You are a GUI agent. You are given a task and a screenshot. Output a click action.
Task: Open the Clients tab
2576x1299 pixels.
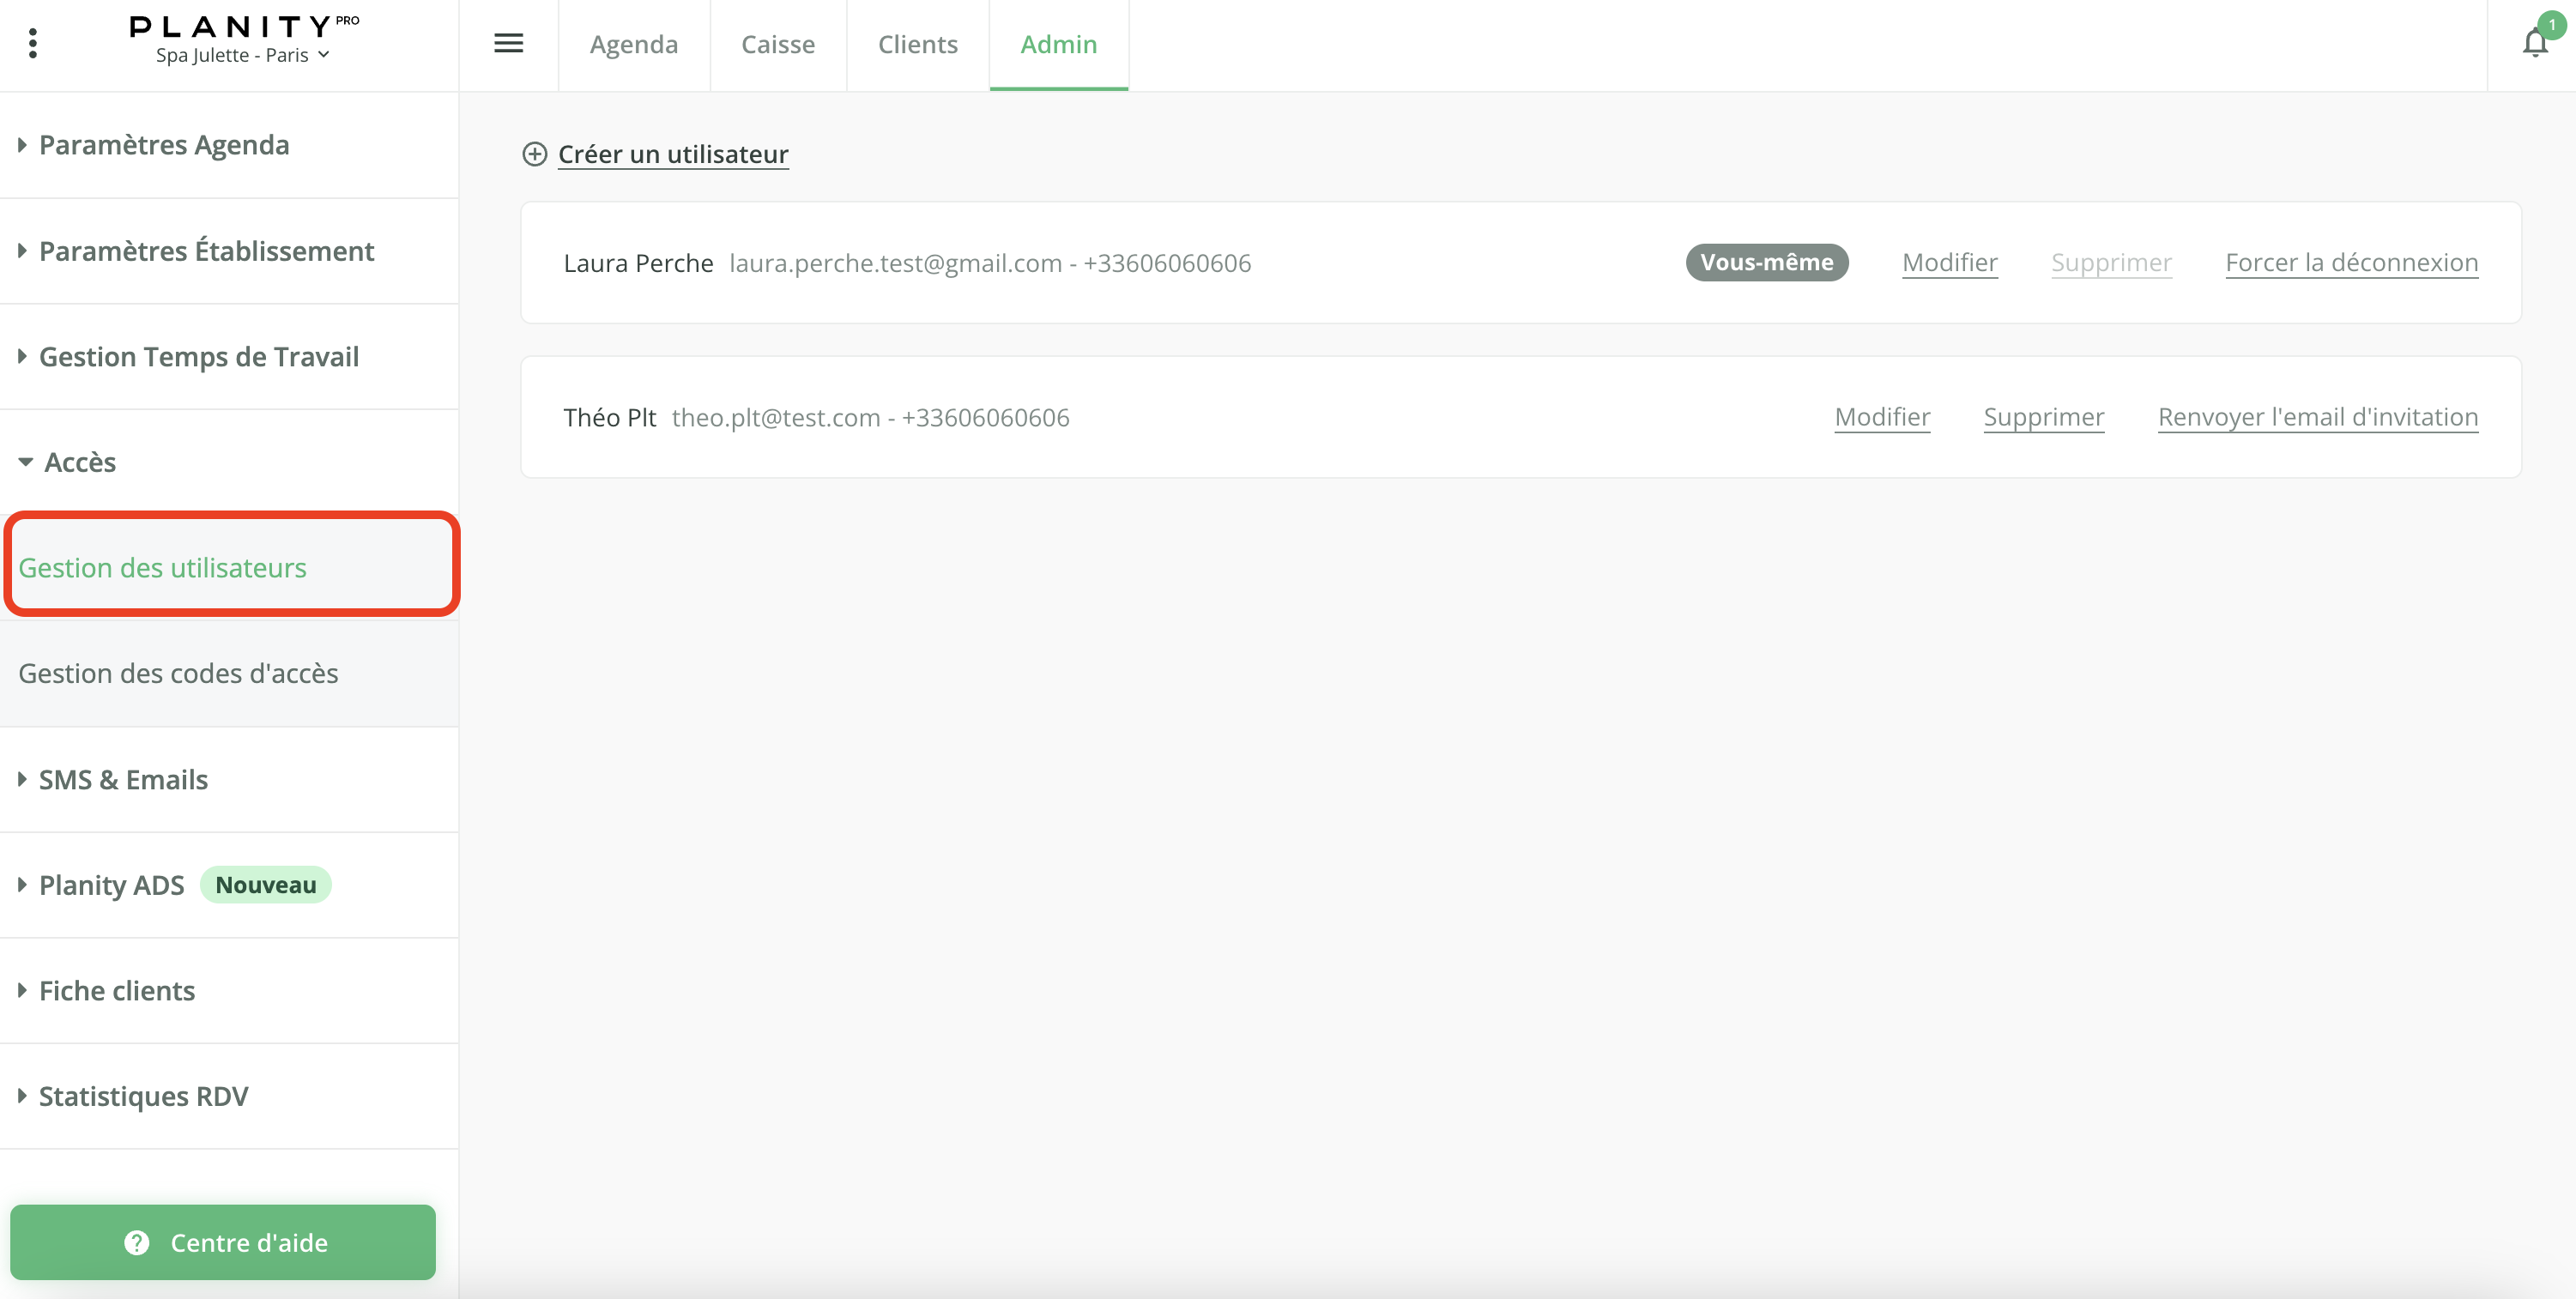tap(917, 45)
